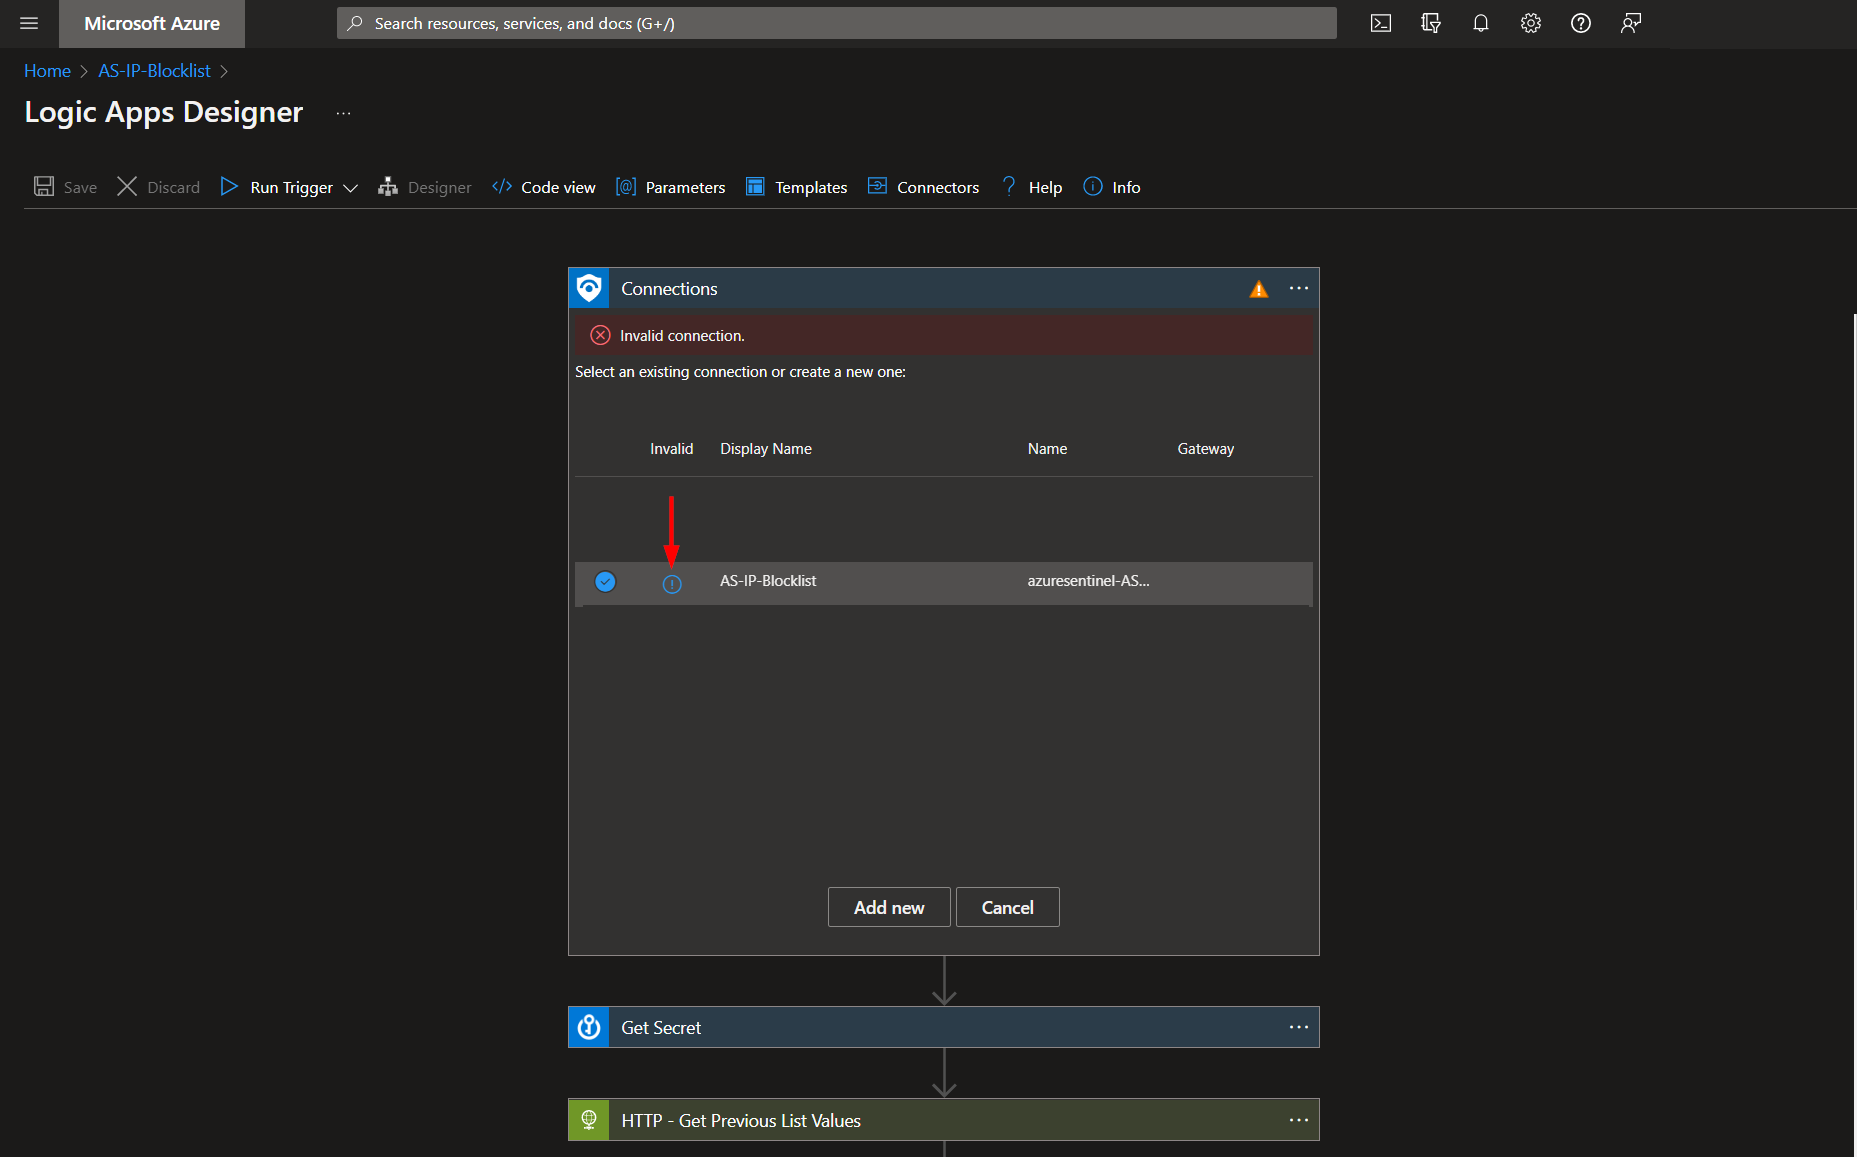
Task: Open the feedback icon in top bar
Action: [1631, 23]
